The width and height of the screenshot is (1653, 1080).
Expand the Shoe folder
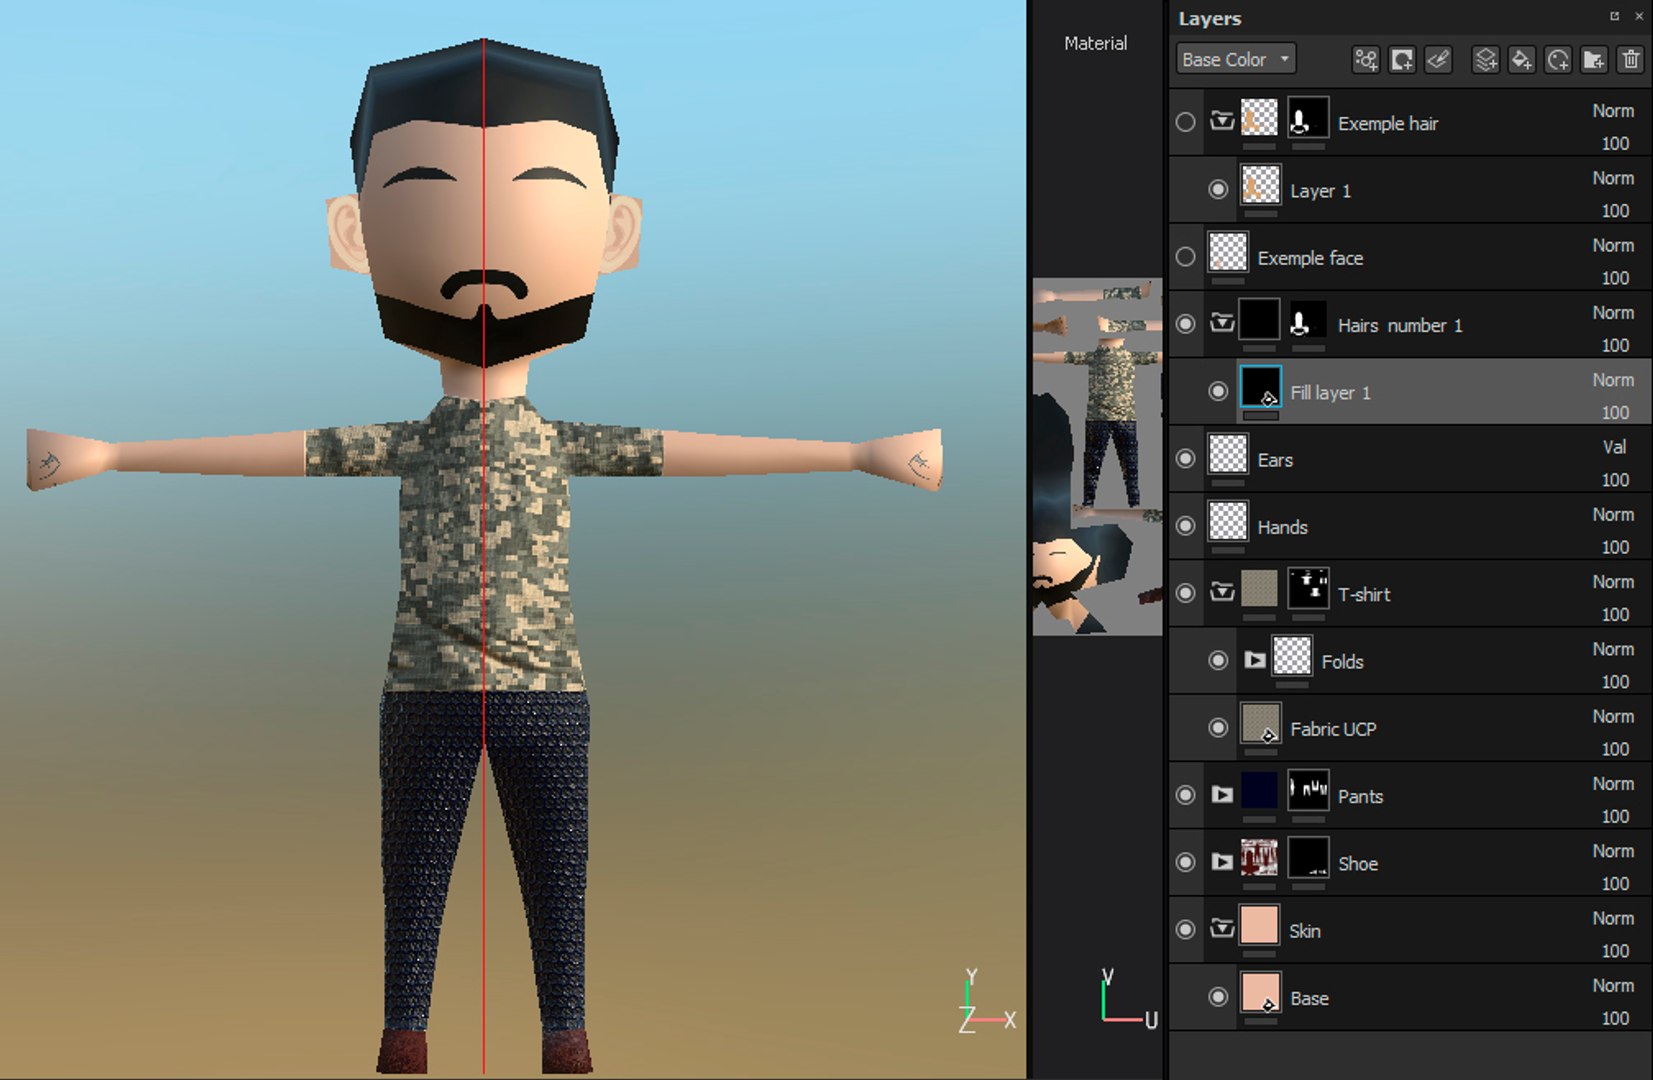click(x=1221, y=862)
